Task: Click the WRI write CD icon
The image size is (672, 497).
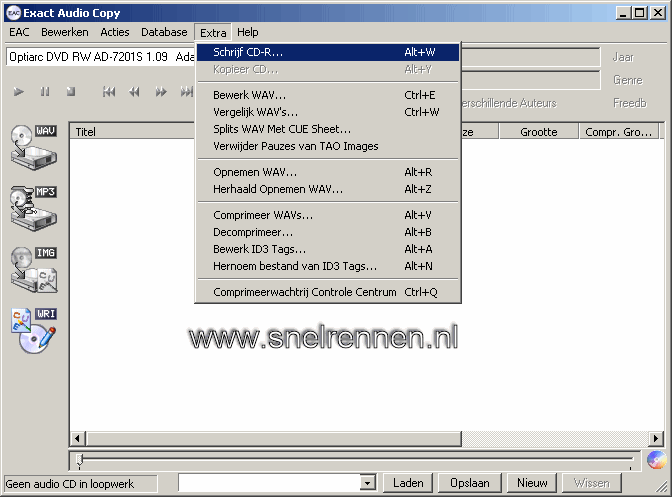Action: (34, 331)
